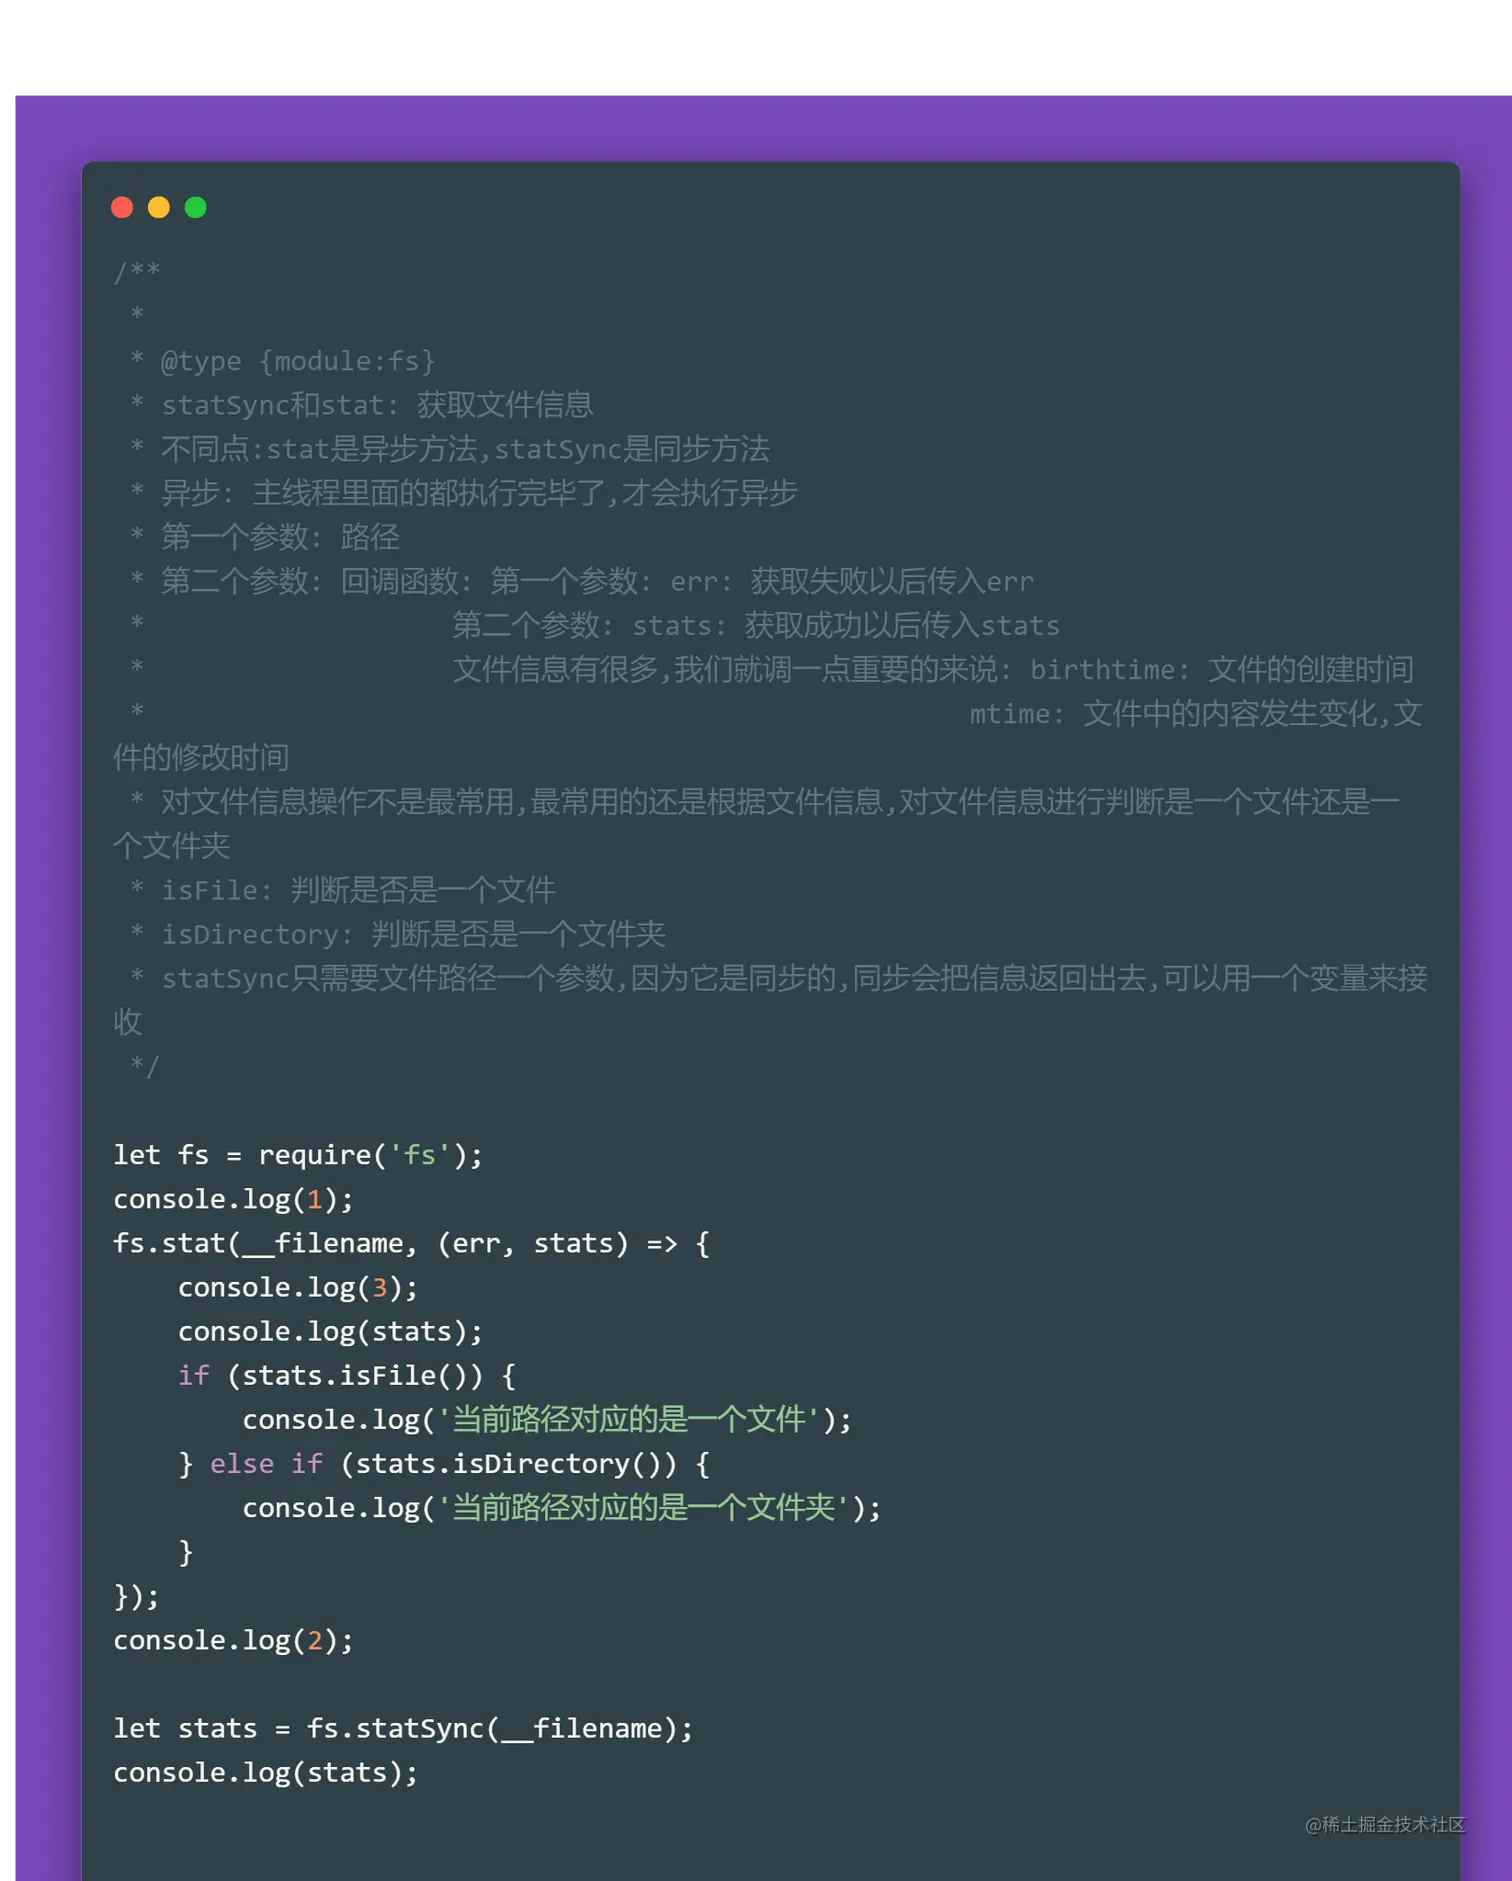Click the @type {module:fs} comment
Viewport: 1512px width, 1881px height.
click(297, 361)
